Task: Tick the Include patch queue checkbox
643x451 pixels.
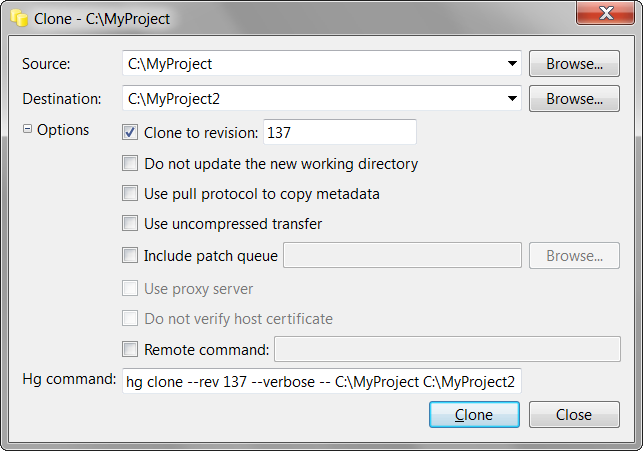Action: (130, 255)
